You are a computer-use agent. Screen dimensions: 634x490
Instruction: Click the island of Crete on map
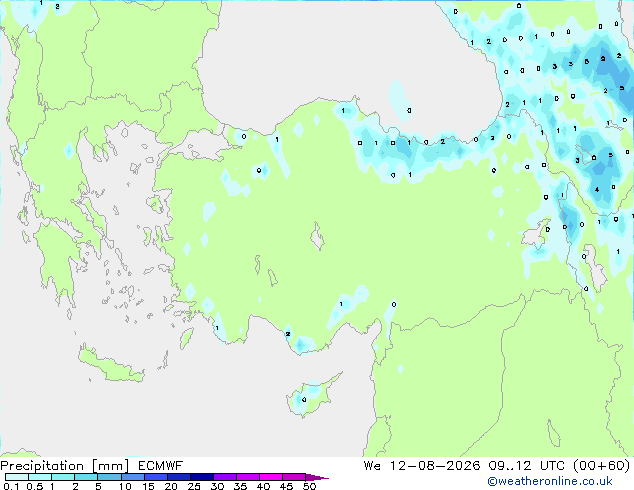click(111, 365)
